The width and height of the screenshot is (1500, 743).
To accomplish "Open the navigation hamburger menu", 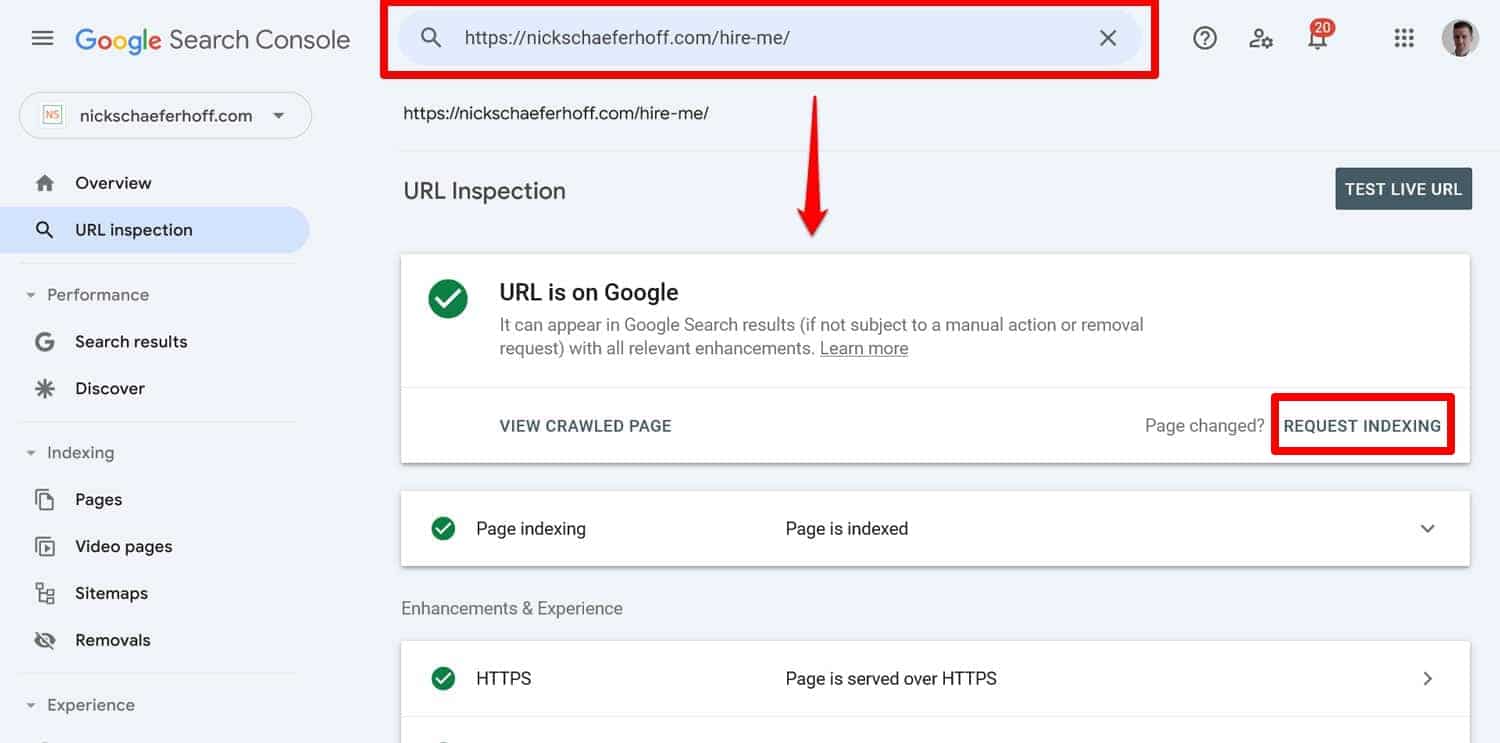I will click(x=42, y=38).
